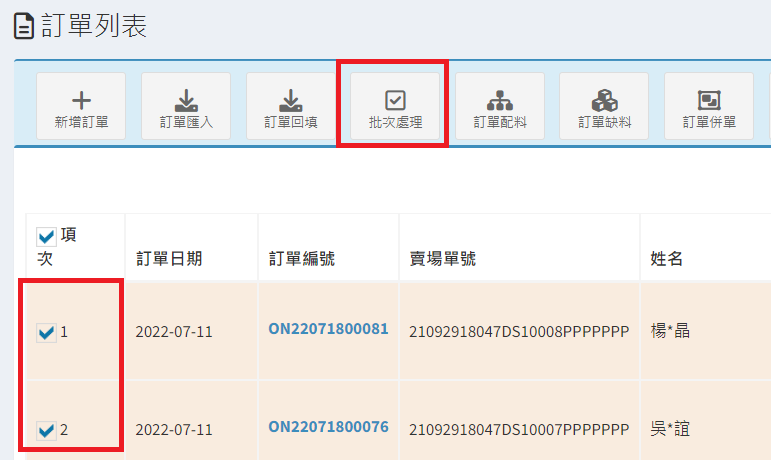Uncheck the checkbox for row 2
This screenshot has width=771, height=460.
point(45,431)
